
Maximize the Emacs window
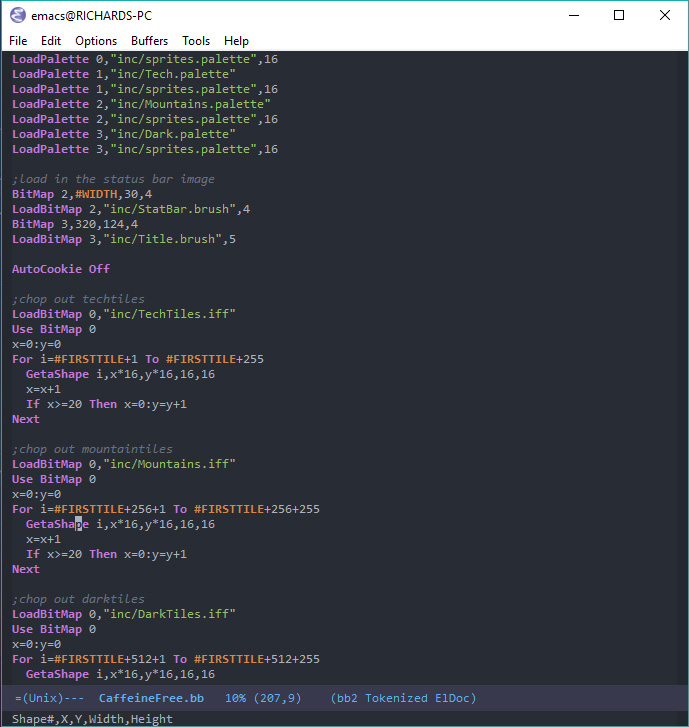[619, 15]
